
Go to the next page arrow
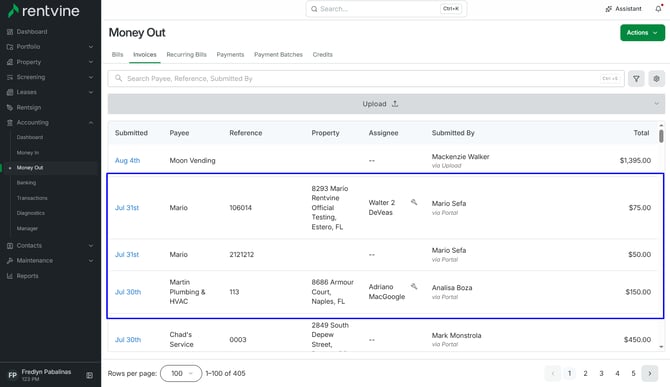click(650, 373)
